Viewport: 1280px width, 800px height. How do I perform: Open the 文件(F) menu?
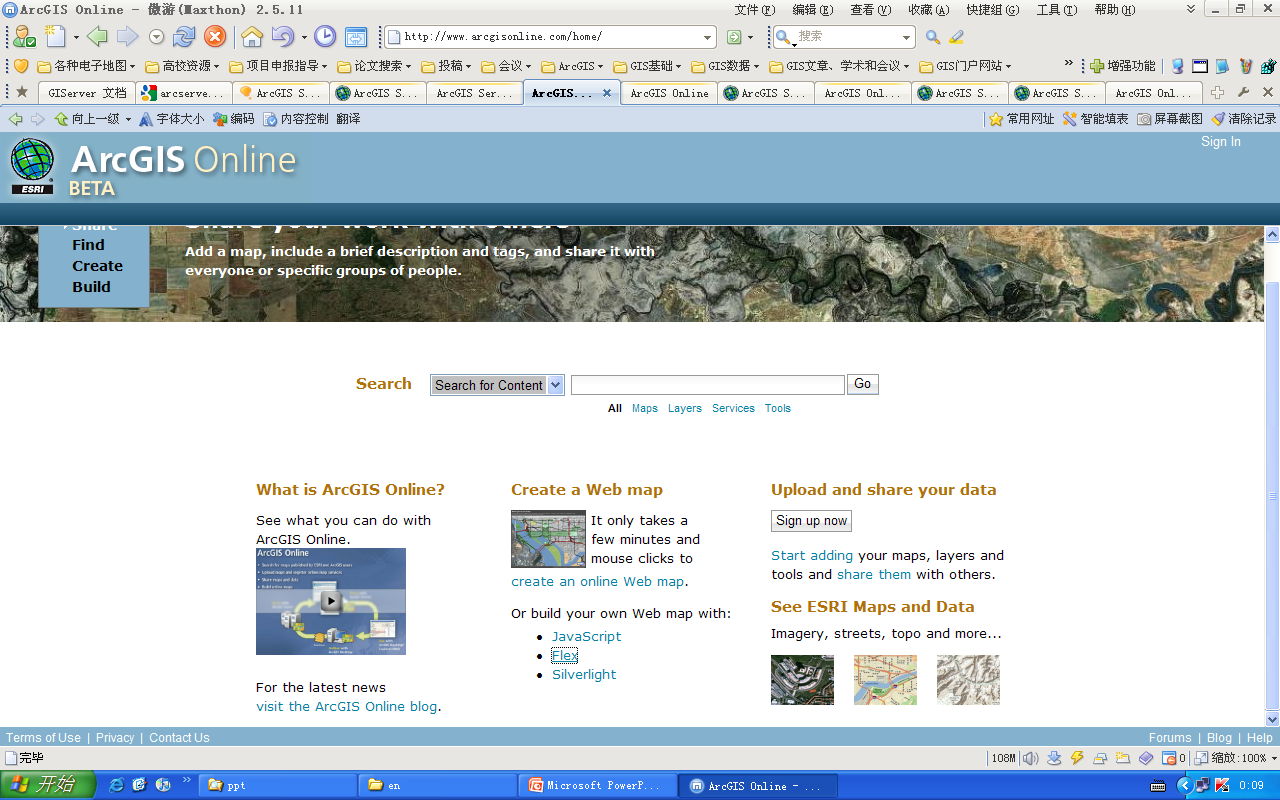click(755, 10)
